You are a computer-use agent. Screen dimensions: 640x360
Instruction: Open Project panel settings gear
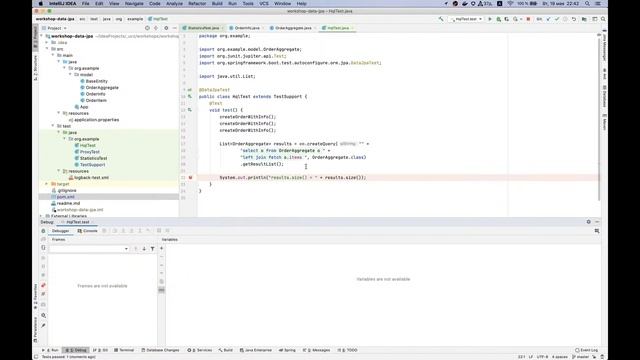(166, 28)
